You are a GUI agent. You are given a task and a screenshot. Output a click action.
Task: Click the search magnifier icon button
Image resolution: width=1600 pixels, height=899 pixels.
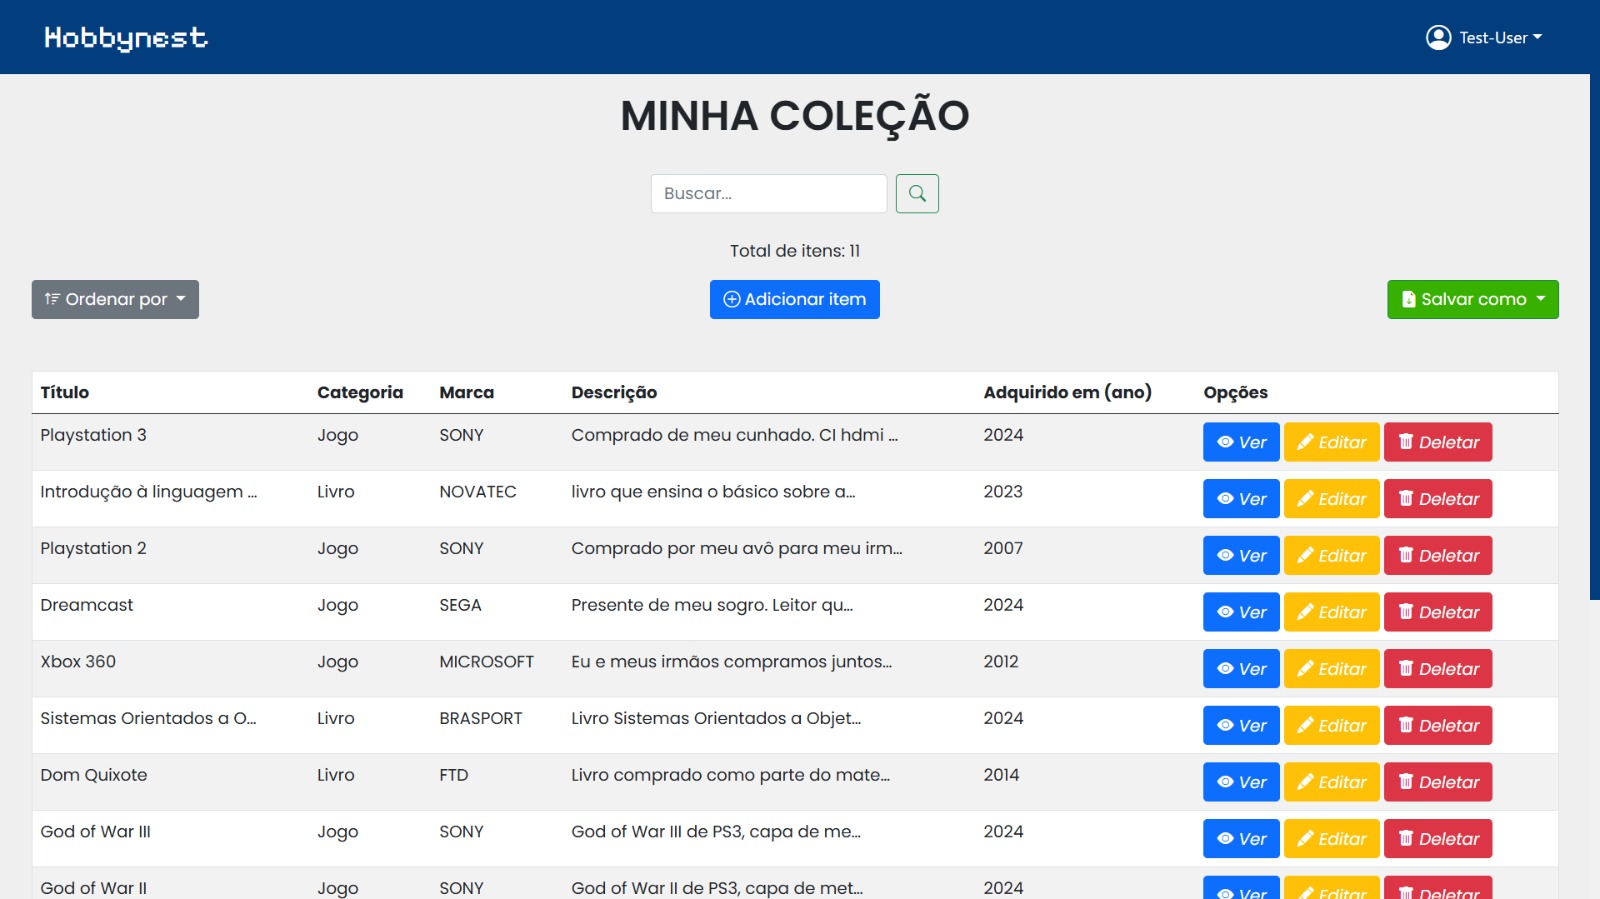(x=917, y=193)
